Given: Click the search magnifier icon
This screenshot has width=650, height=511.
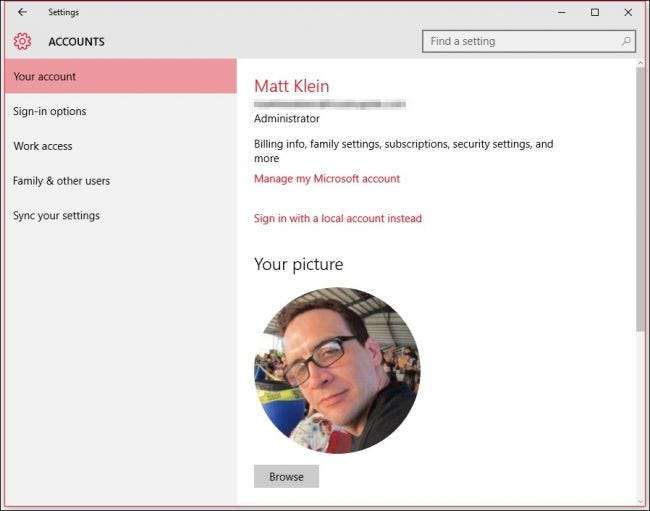Looking at the screenshot, I should point(626,41).
